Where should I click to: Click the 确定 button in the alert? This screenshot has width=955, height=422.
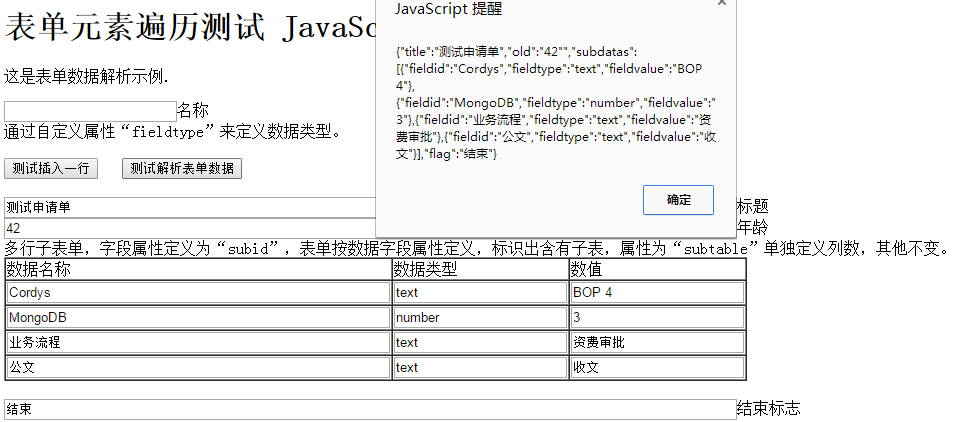tap(678, 200)
